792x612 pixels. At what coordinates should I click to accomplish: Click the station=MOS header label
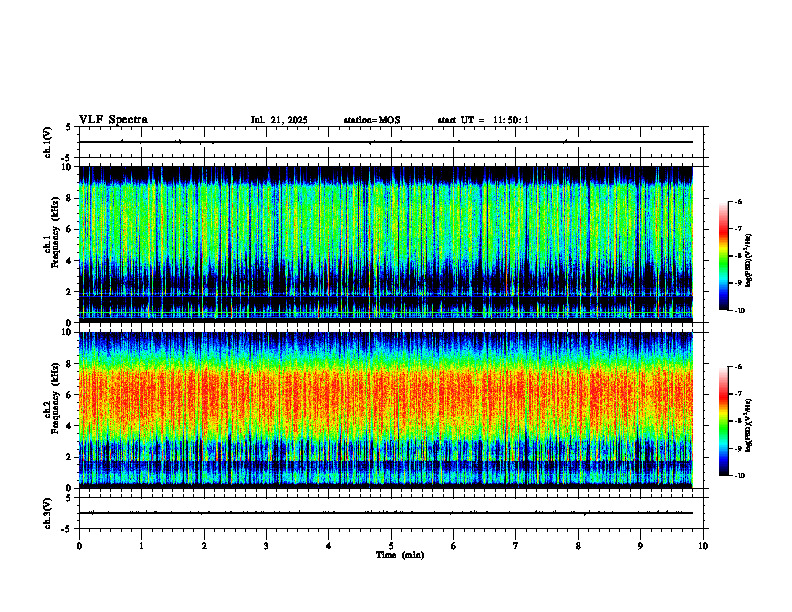[372, 120]
